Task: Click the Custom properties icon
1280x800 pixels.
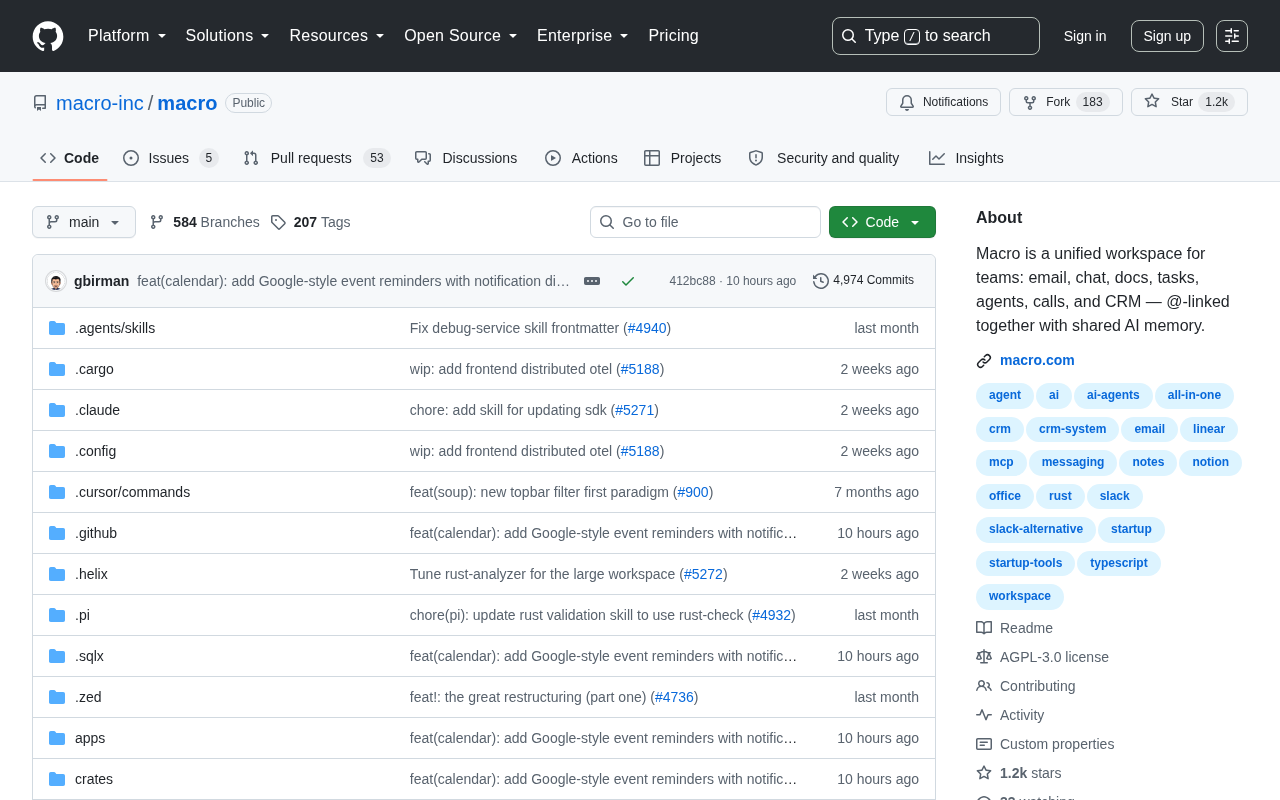Action: coord(984,744)
